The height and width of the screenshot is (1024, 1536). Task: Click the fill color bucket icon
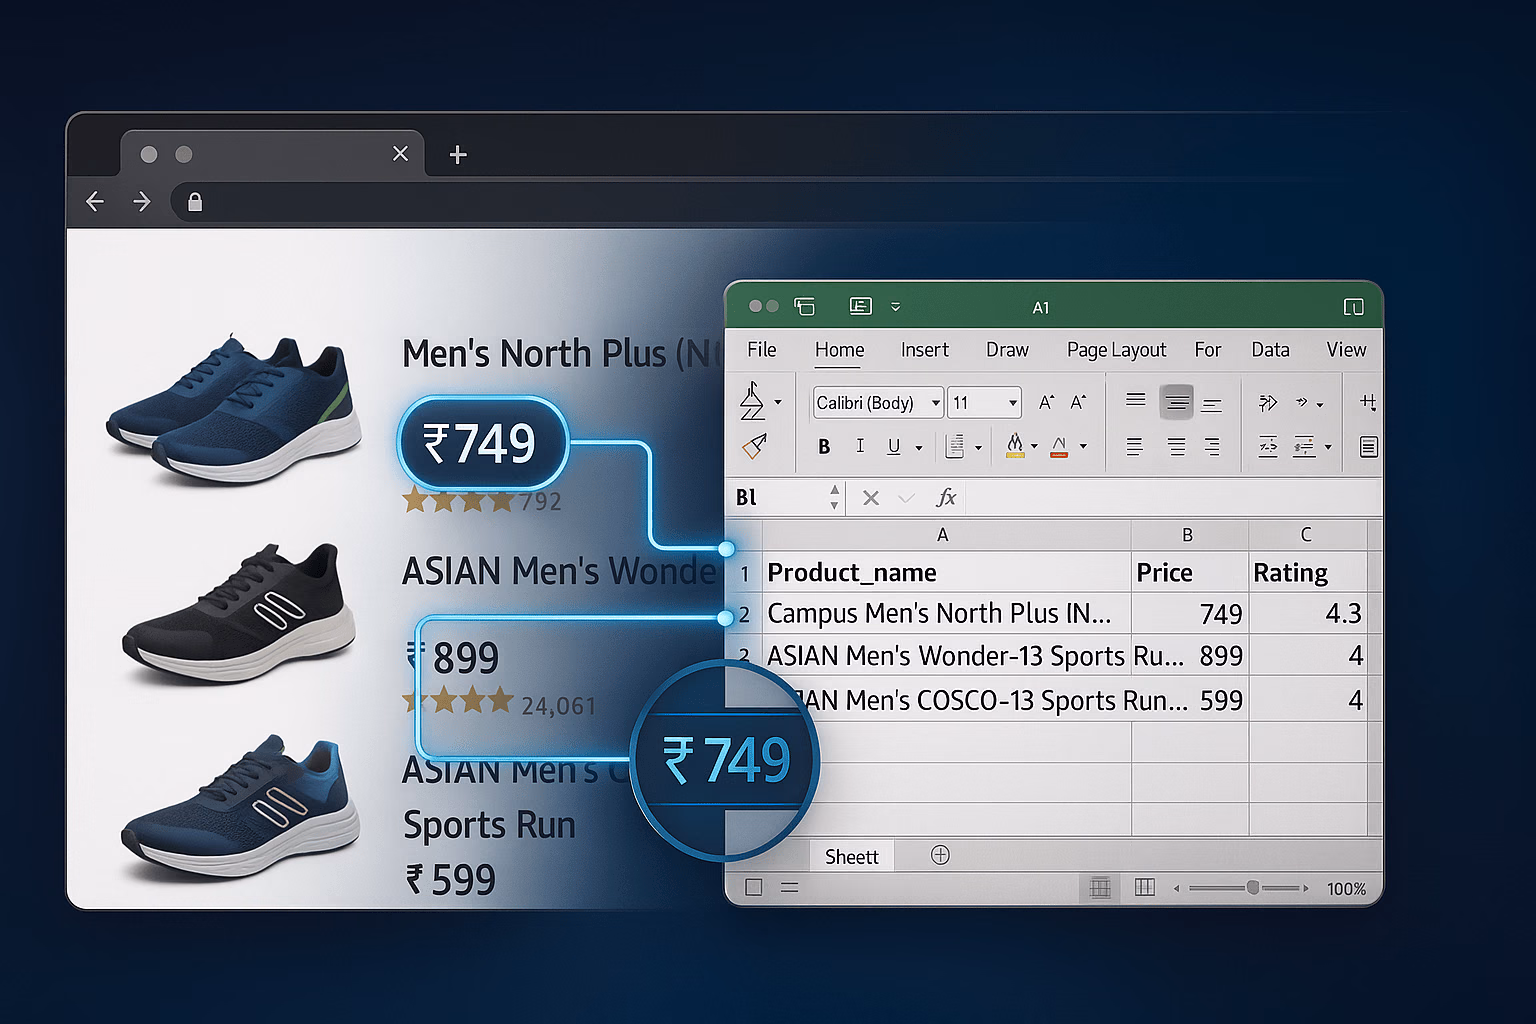tap(1015, 446)
